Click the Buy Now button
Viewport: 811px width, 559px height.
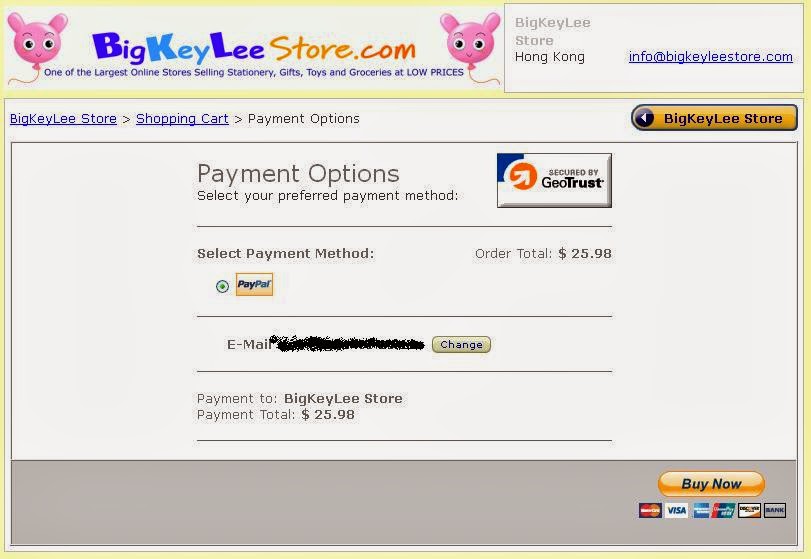click(x=711, y=484)
